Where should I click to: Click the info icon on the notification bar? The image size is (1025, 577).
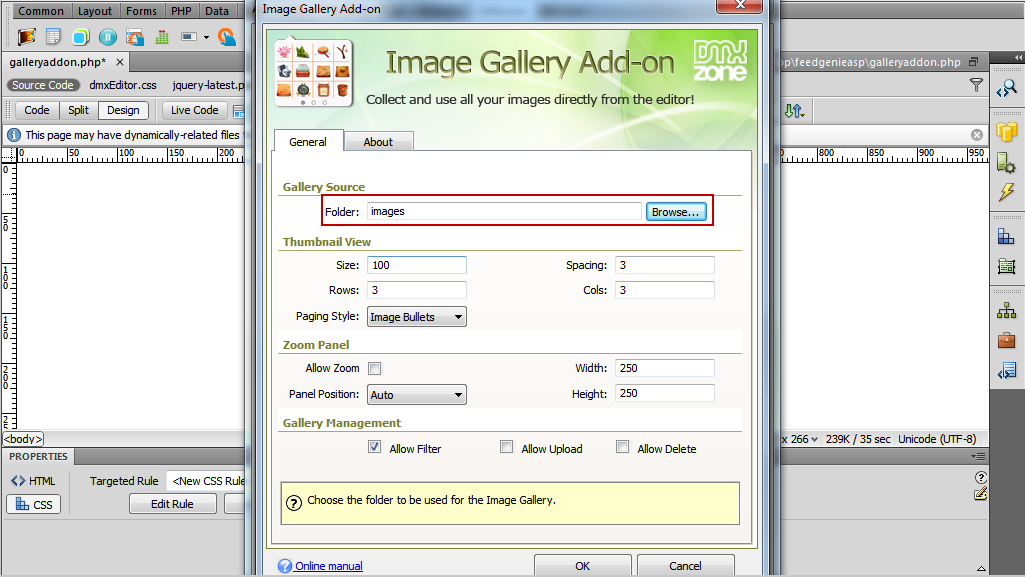13,135
